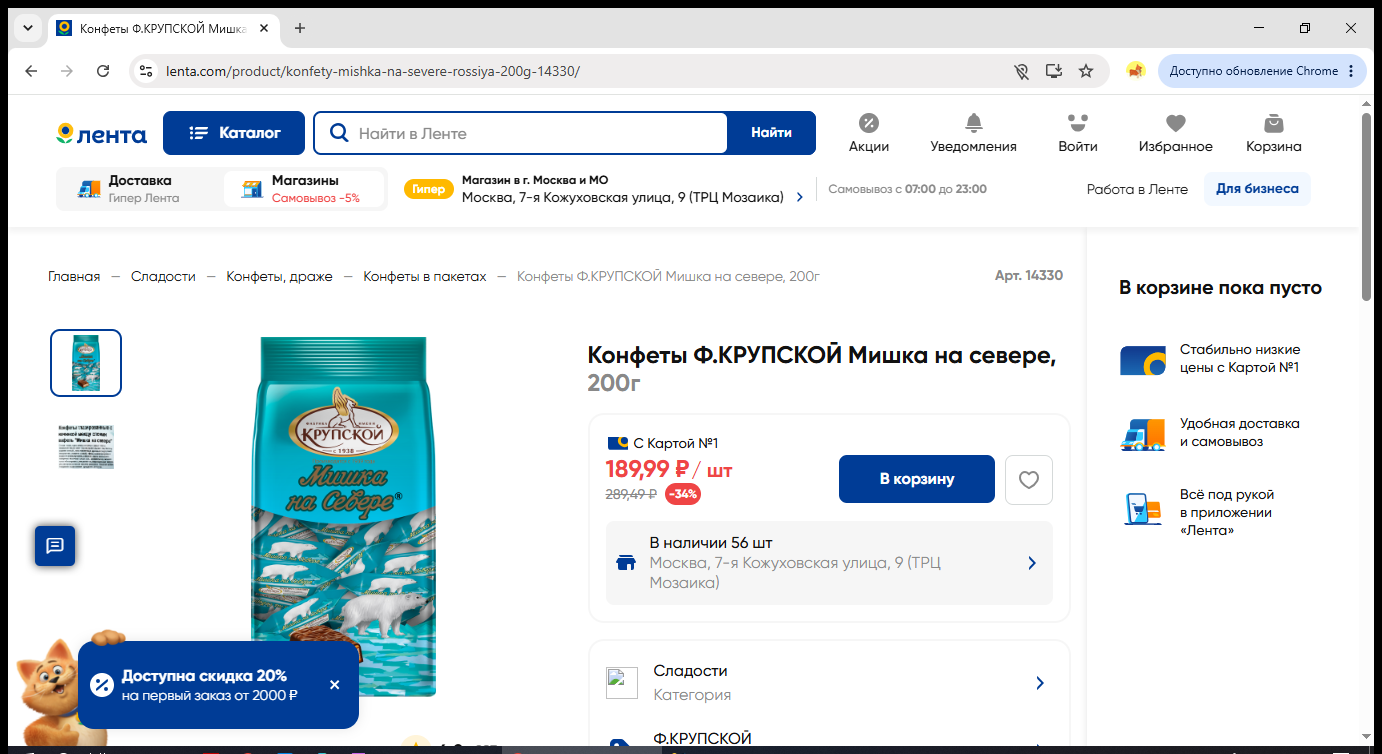The width and height of the screenshot is (1382, 754).
Task: Open Chrome's tab search dropdown
Action: pyautogui.click(x=27, y=28)
